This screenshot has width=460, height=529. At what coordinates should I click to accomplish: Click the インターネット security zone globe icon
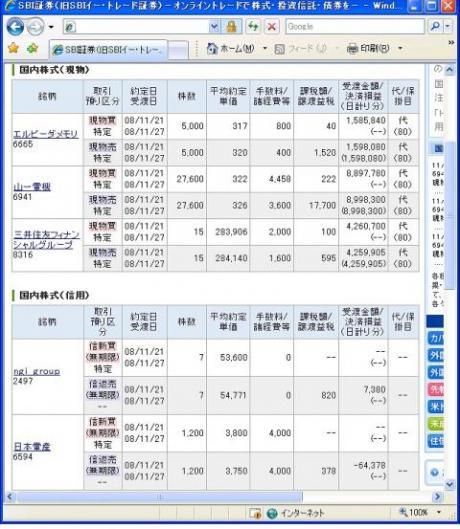[x=272, y=513]
